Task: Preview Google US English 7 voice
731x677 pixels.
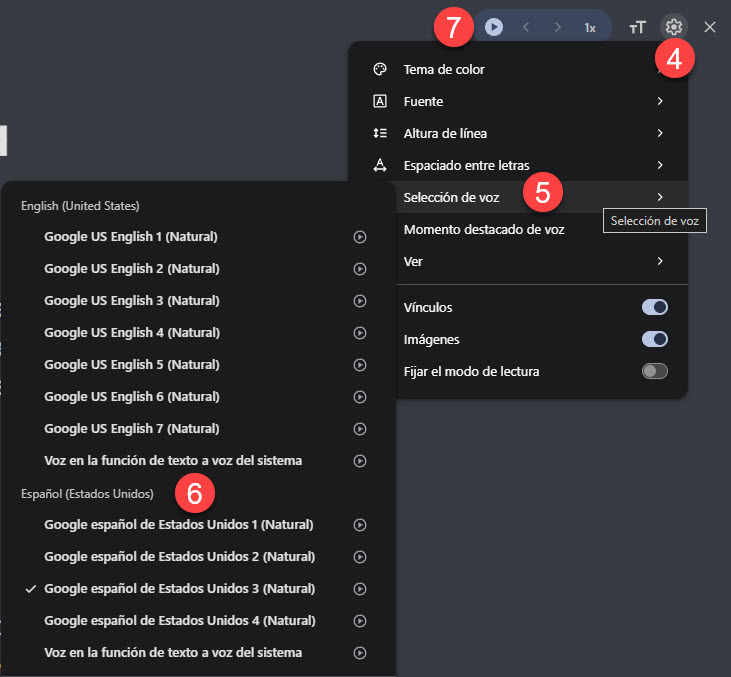Action: coord(359,429)
